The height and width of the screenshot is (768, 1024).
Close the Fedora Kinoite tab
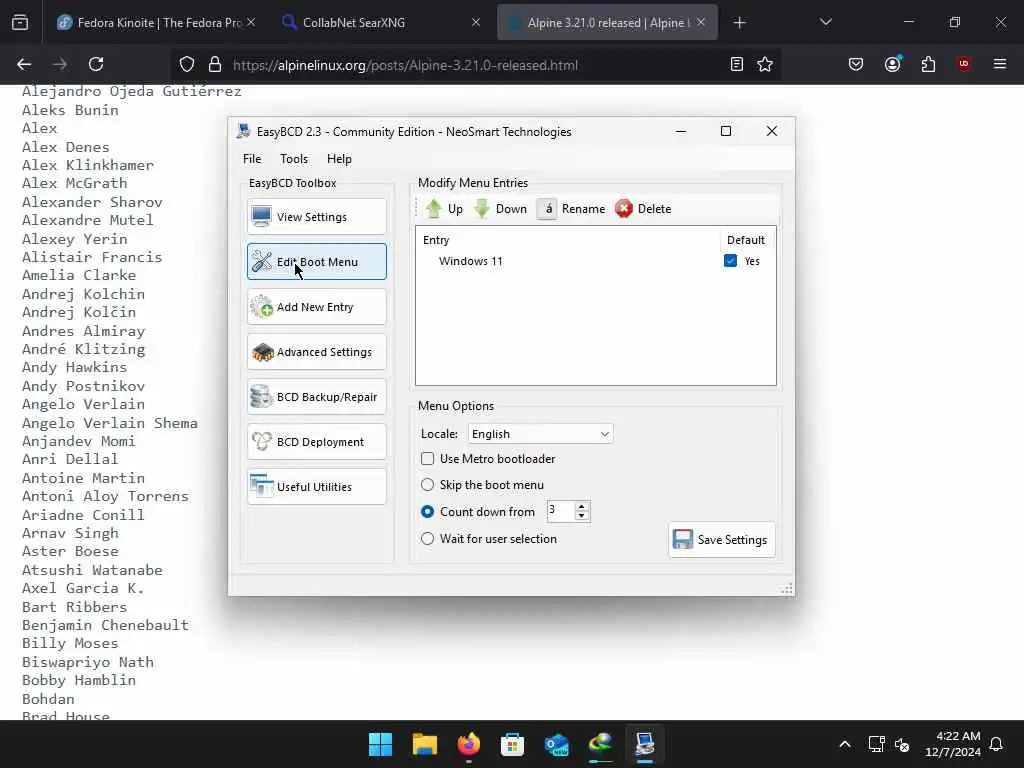click(251, 22)
